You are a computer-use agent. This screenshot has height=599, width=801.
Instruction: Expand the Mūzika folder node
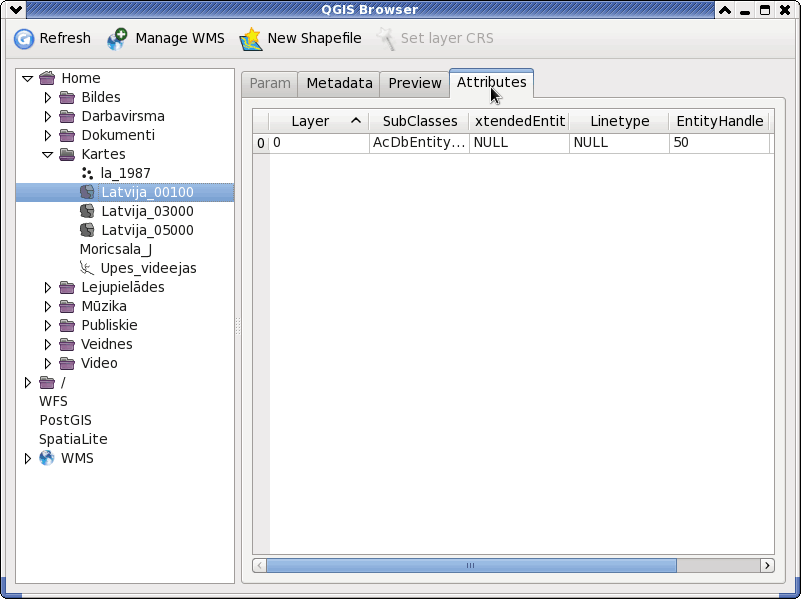click(x=48, y=306)
